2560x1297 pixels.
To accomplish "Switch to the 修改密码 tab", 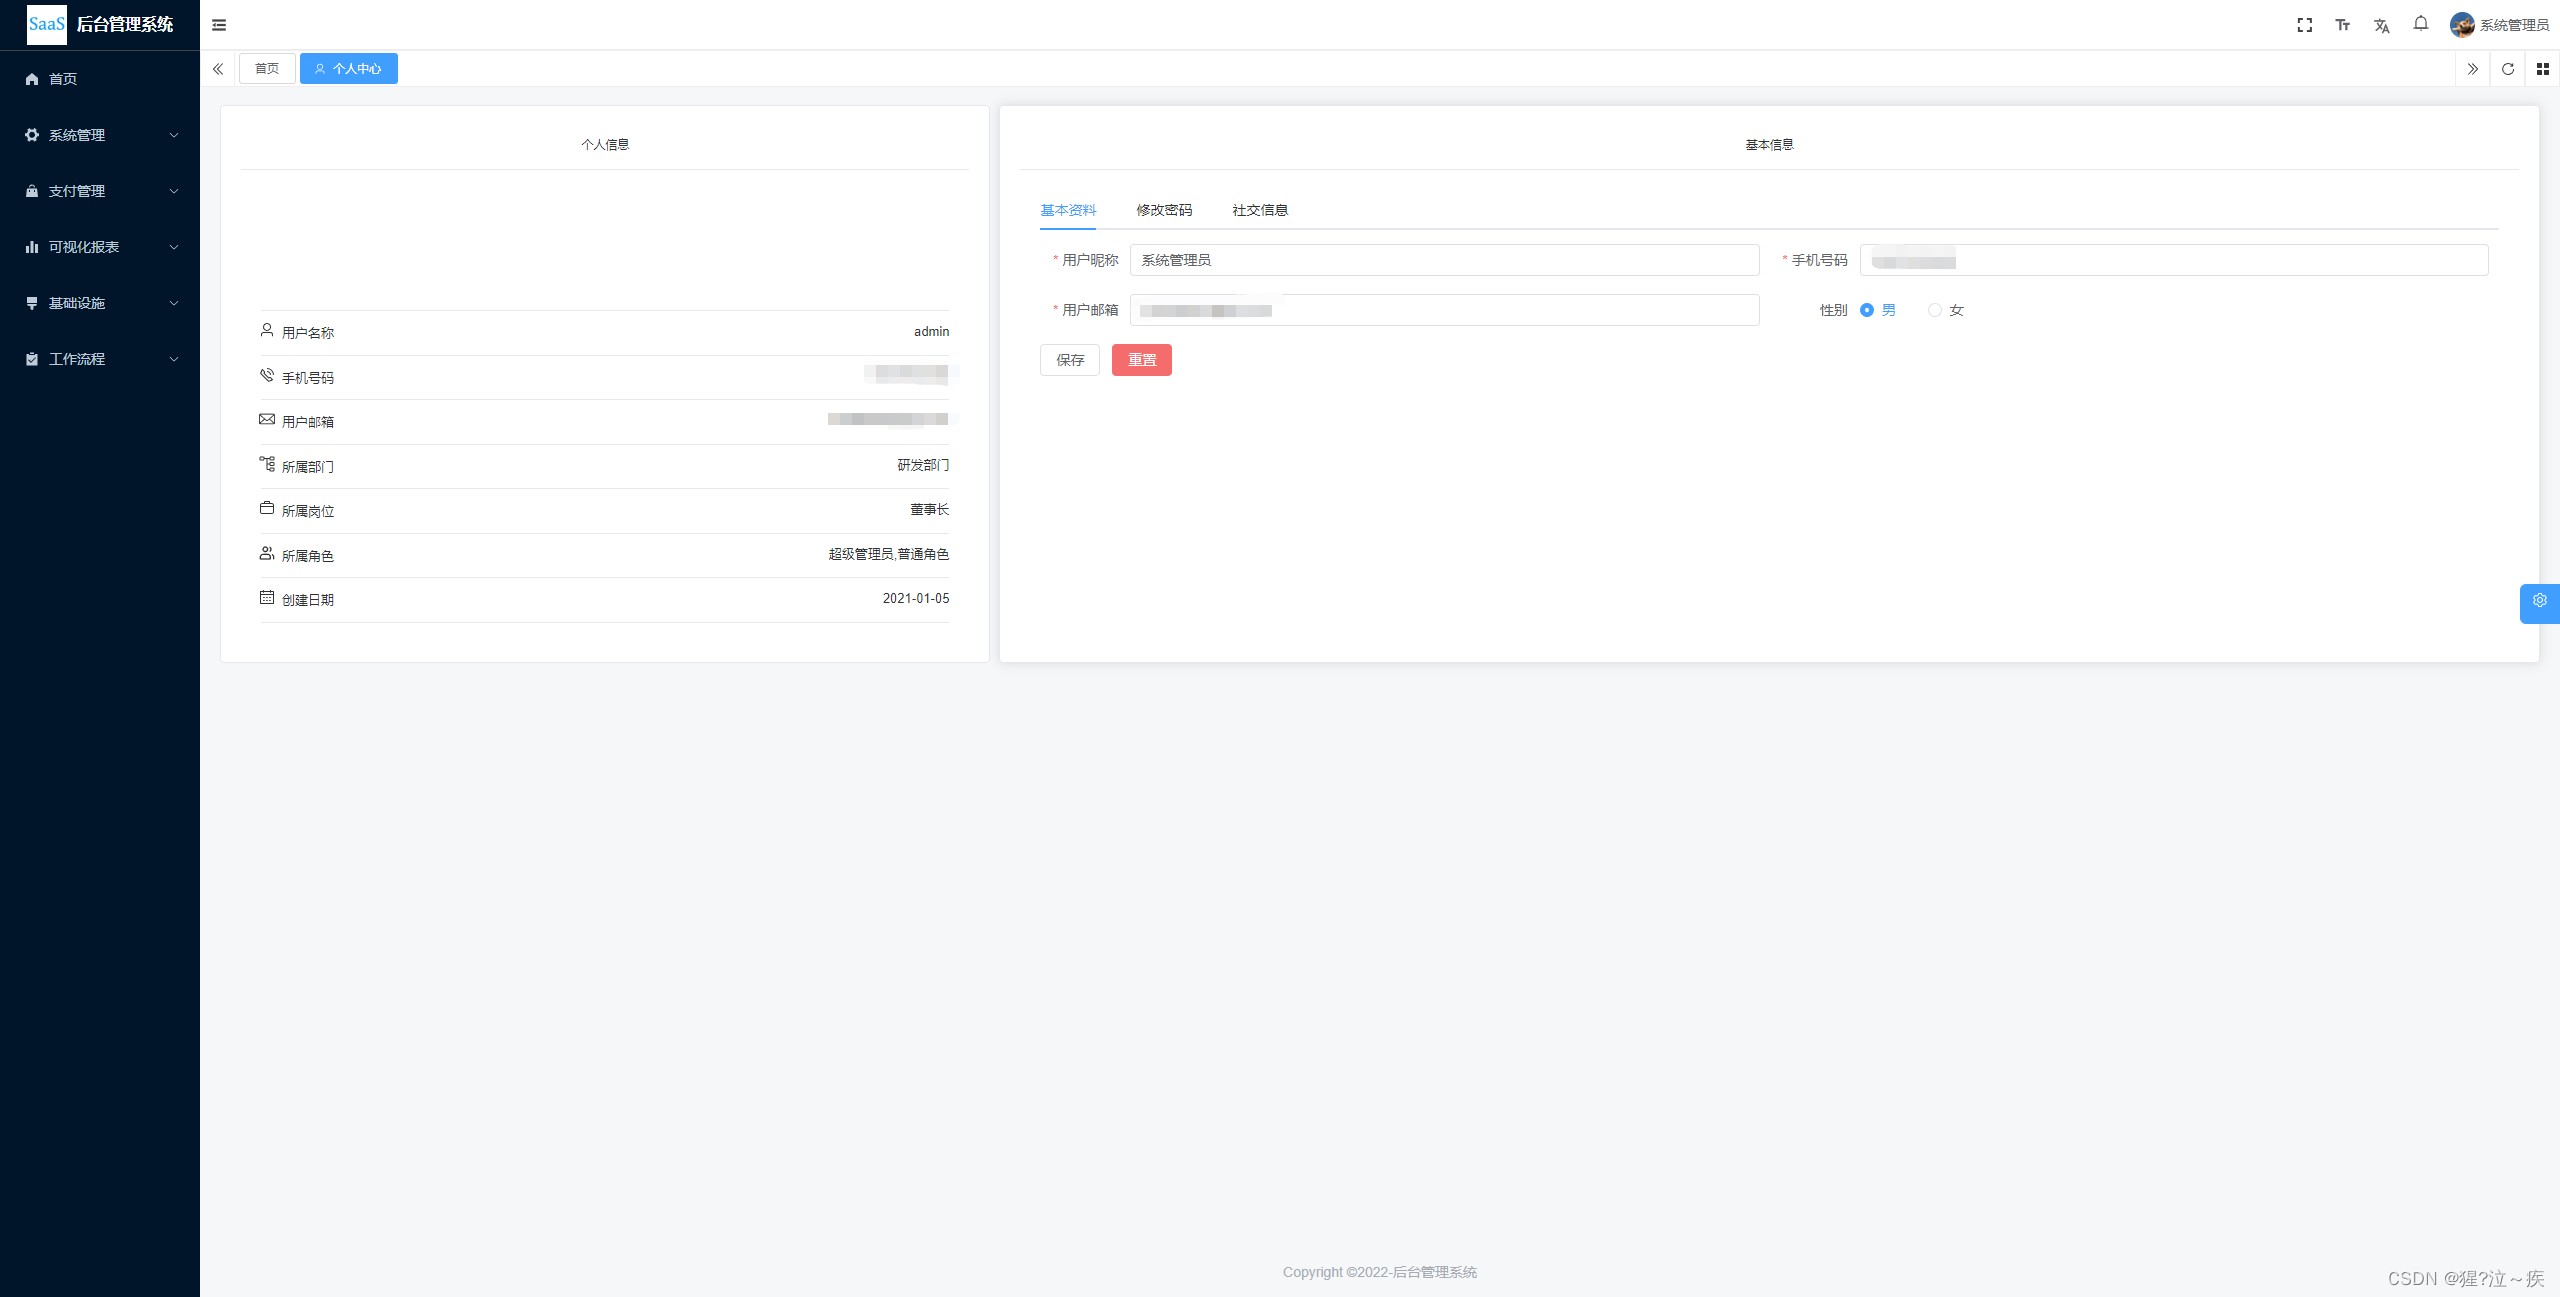I will point(1163,210).
